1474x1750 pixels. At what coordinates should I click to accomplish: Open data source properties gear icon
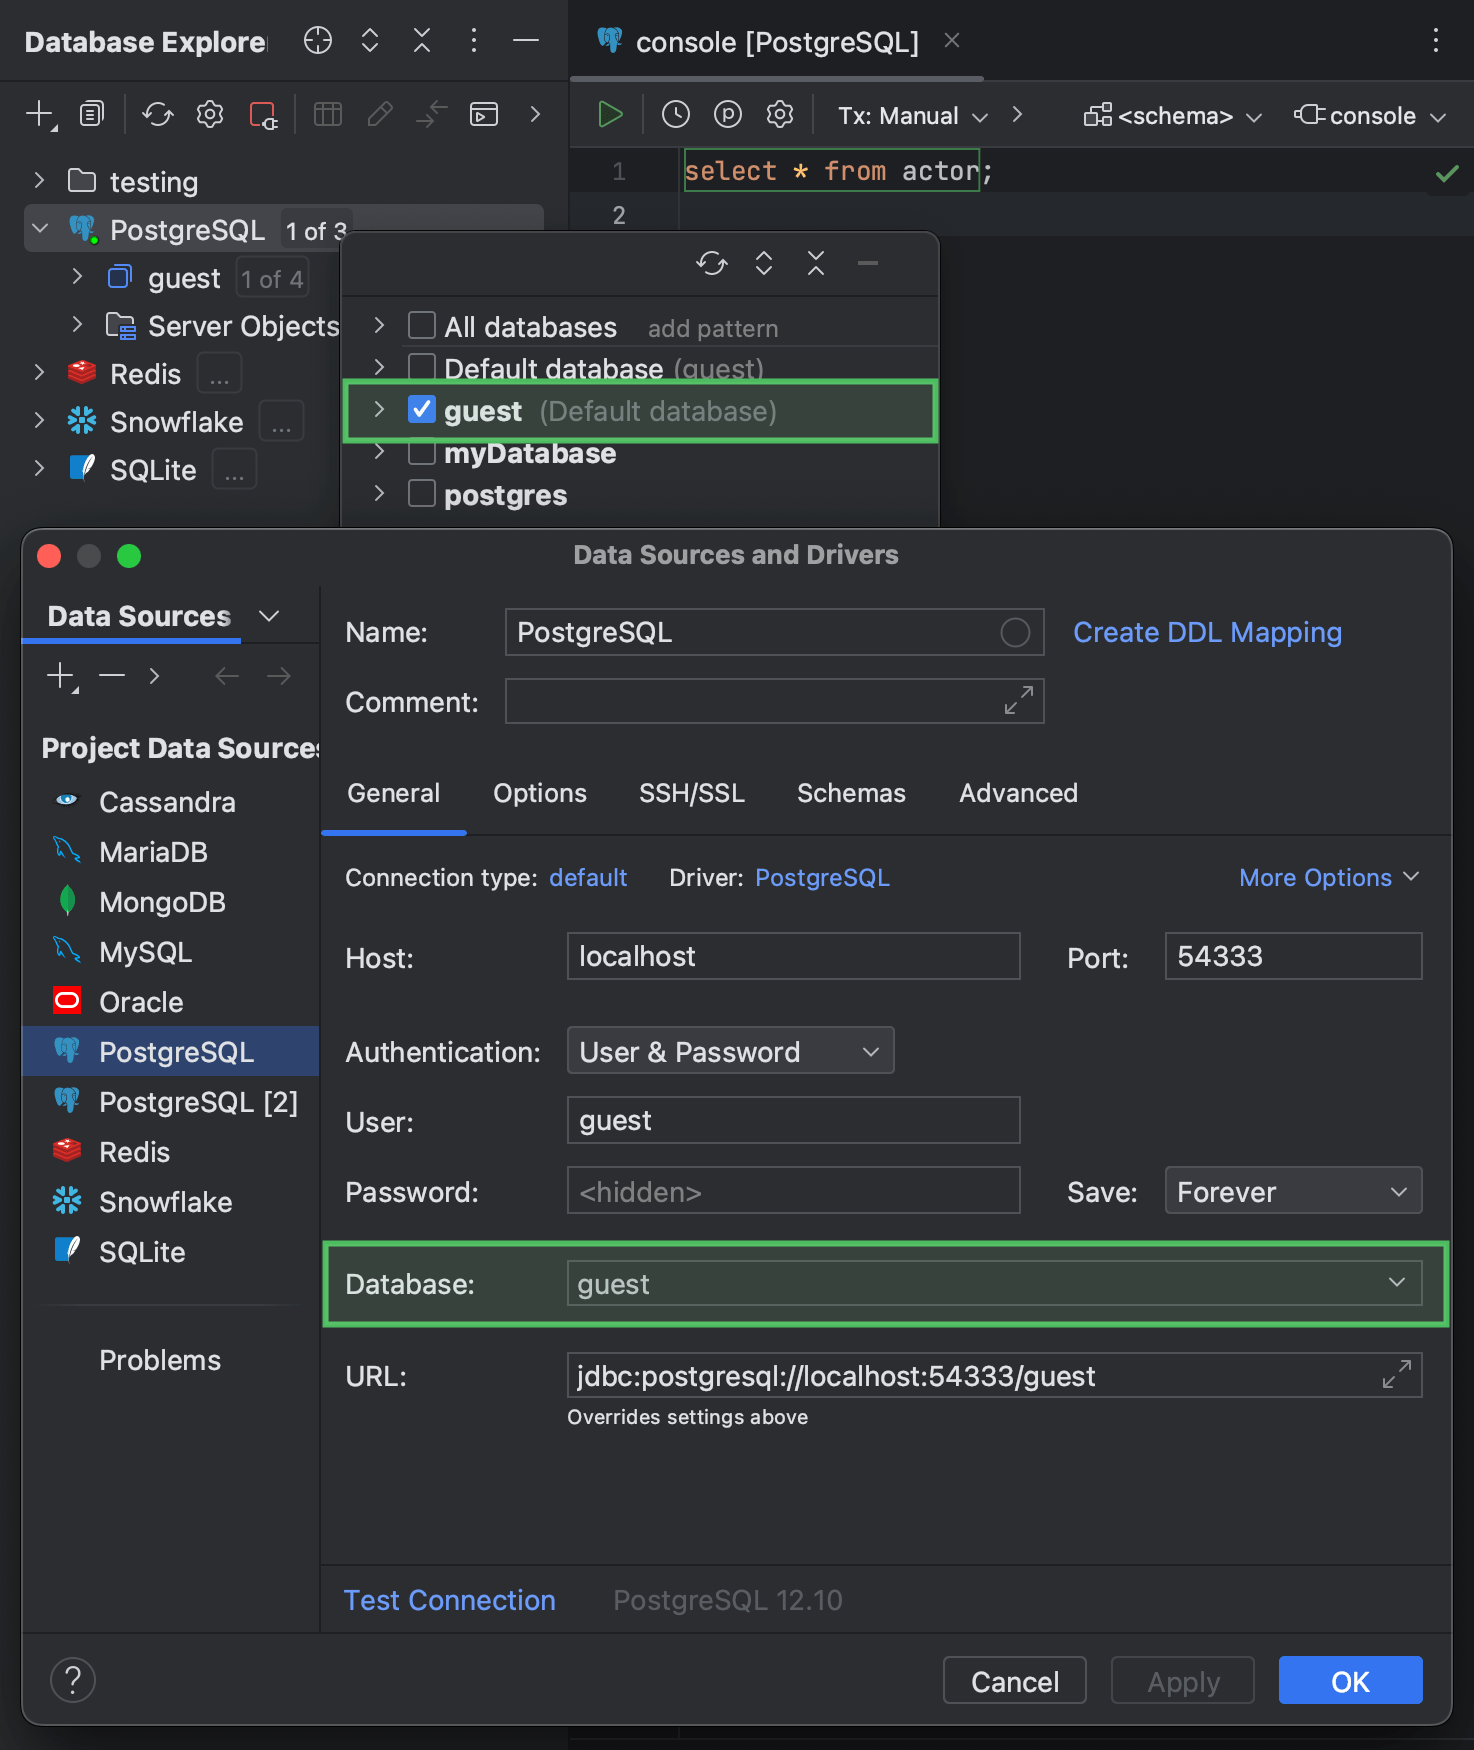click(x=210, y=115)
